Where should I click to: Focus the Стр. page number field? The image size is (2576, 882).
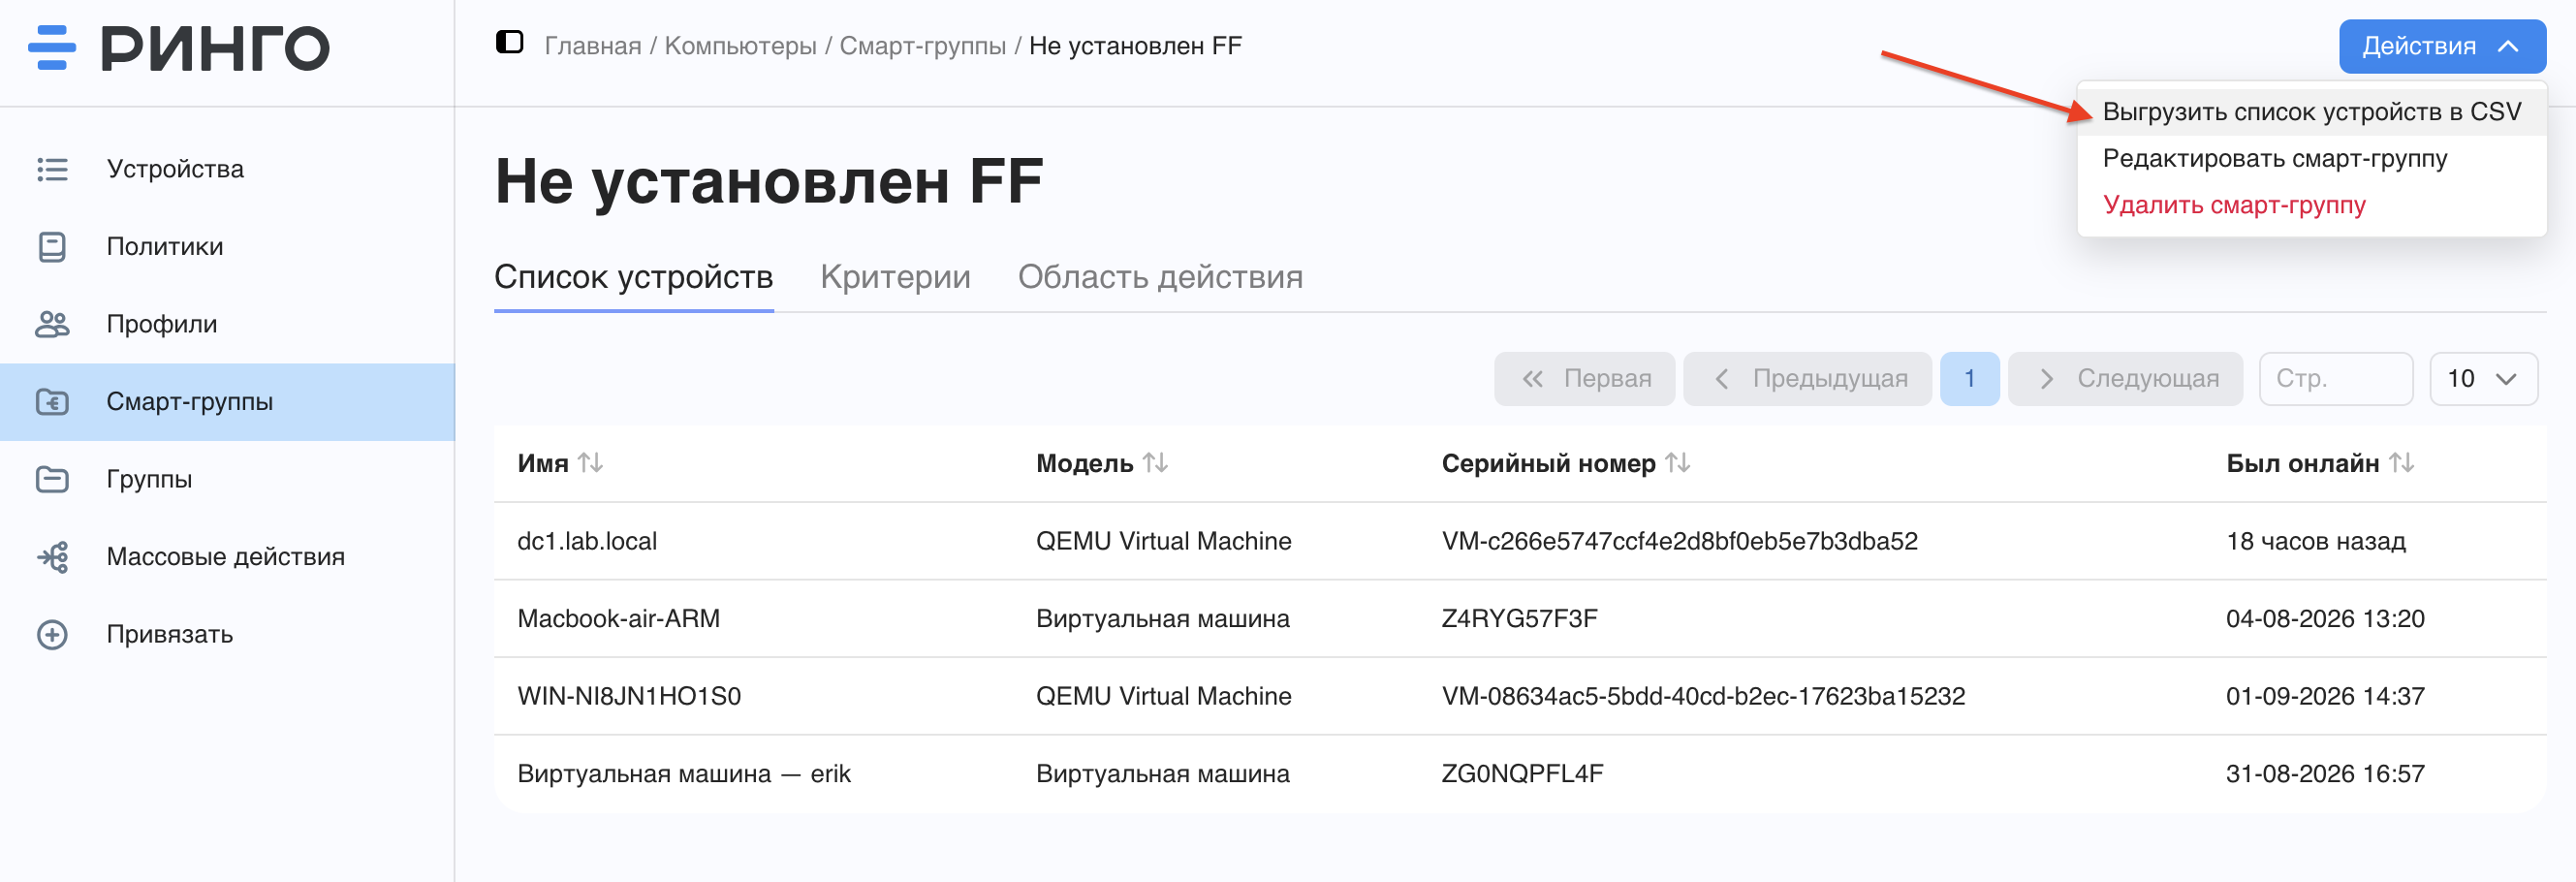[2336, 379]
